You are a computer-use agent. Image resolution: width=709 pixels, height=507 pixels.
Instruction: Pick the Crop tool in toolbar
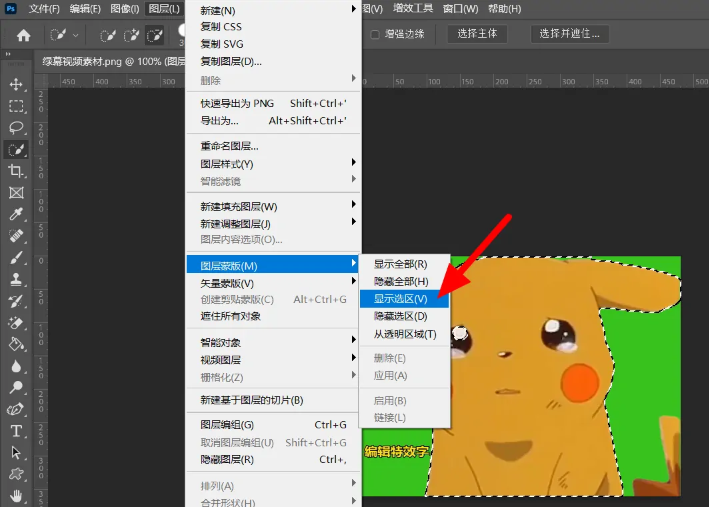16,171
